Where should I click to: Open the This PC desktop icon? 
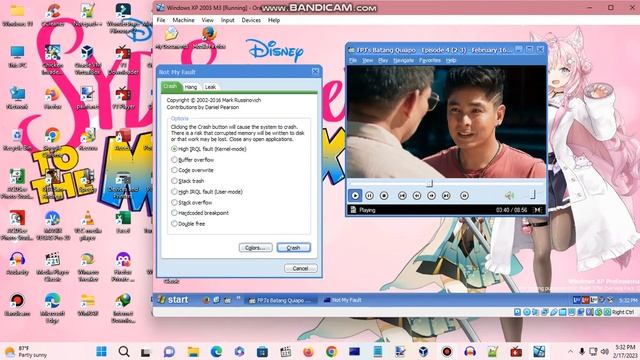click(18, 57)
